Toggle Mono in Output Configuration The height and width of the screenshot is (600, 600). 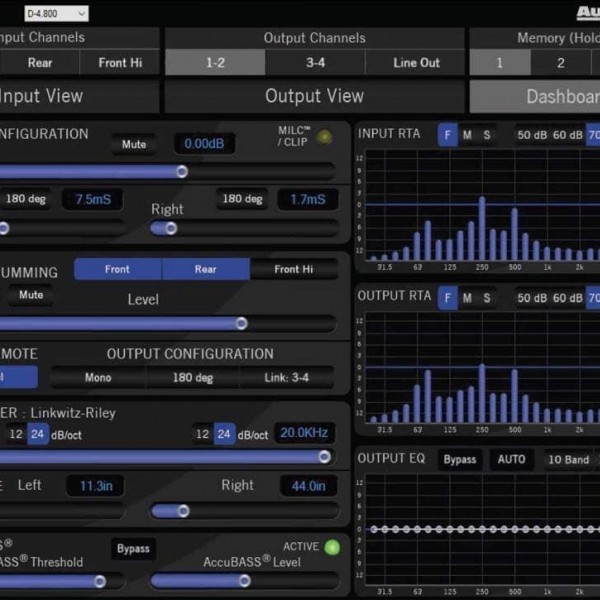point(98,378)
